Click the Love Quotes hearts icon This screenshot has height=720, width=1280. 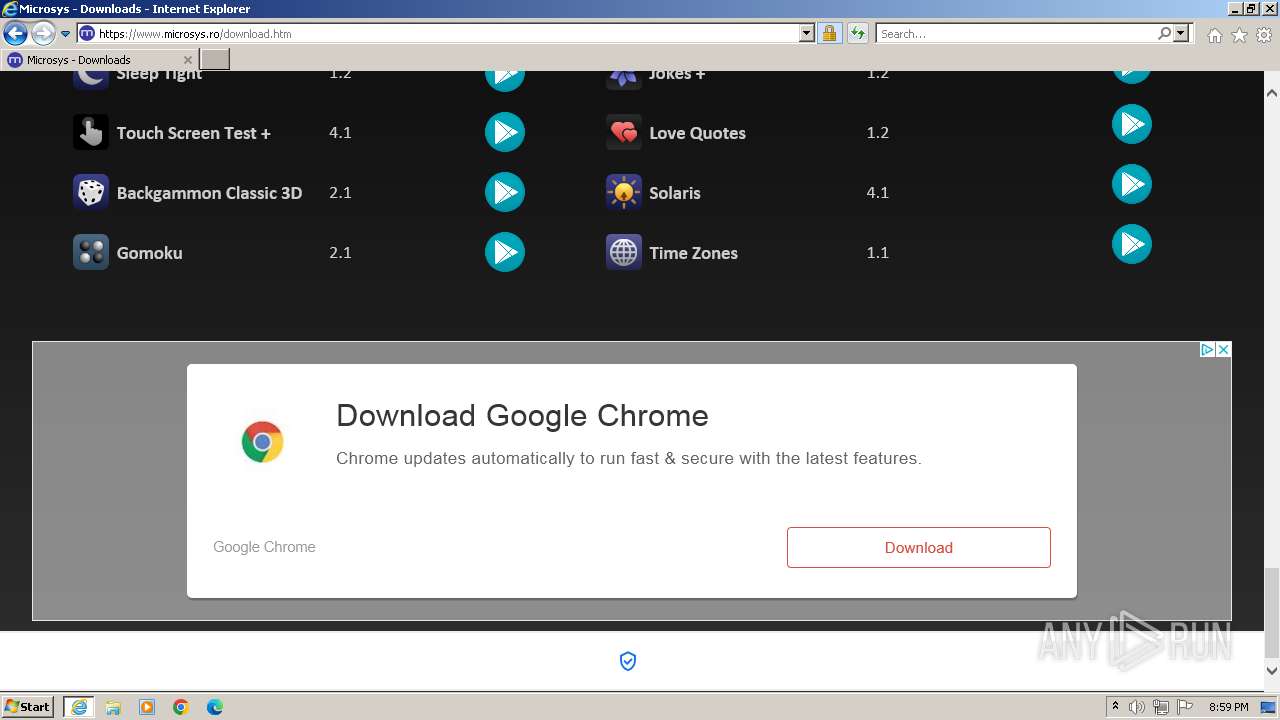click(624, 132)
